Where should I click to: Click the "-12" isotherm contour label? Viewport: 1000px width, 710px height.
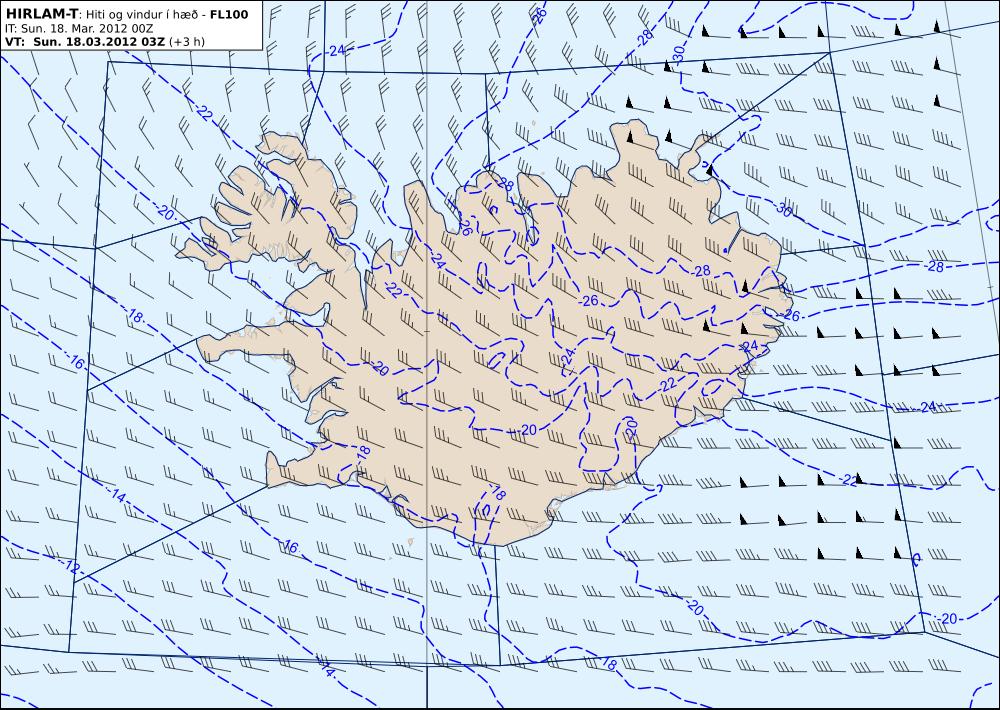click(71, 565)
